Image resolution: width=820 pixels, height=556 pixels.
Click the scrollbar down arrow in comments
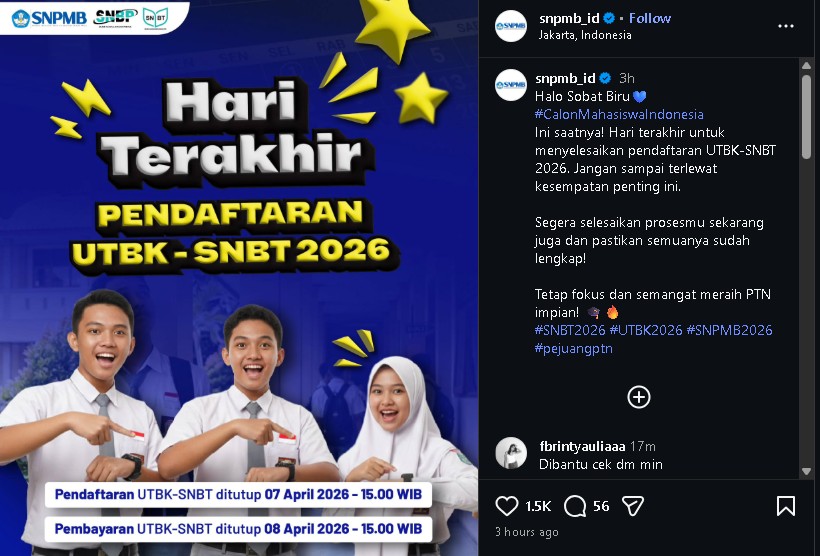coord(806,471)
